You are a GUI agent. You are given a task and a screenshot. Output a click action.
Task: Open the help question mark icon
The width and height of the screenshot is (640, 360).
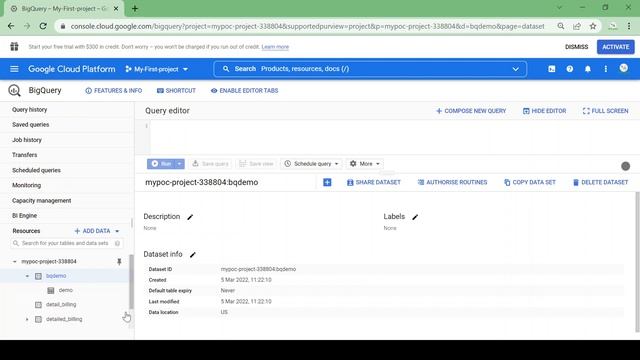point(569,69)
